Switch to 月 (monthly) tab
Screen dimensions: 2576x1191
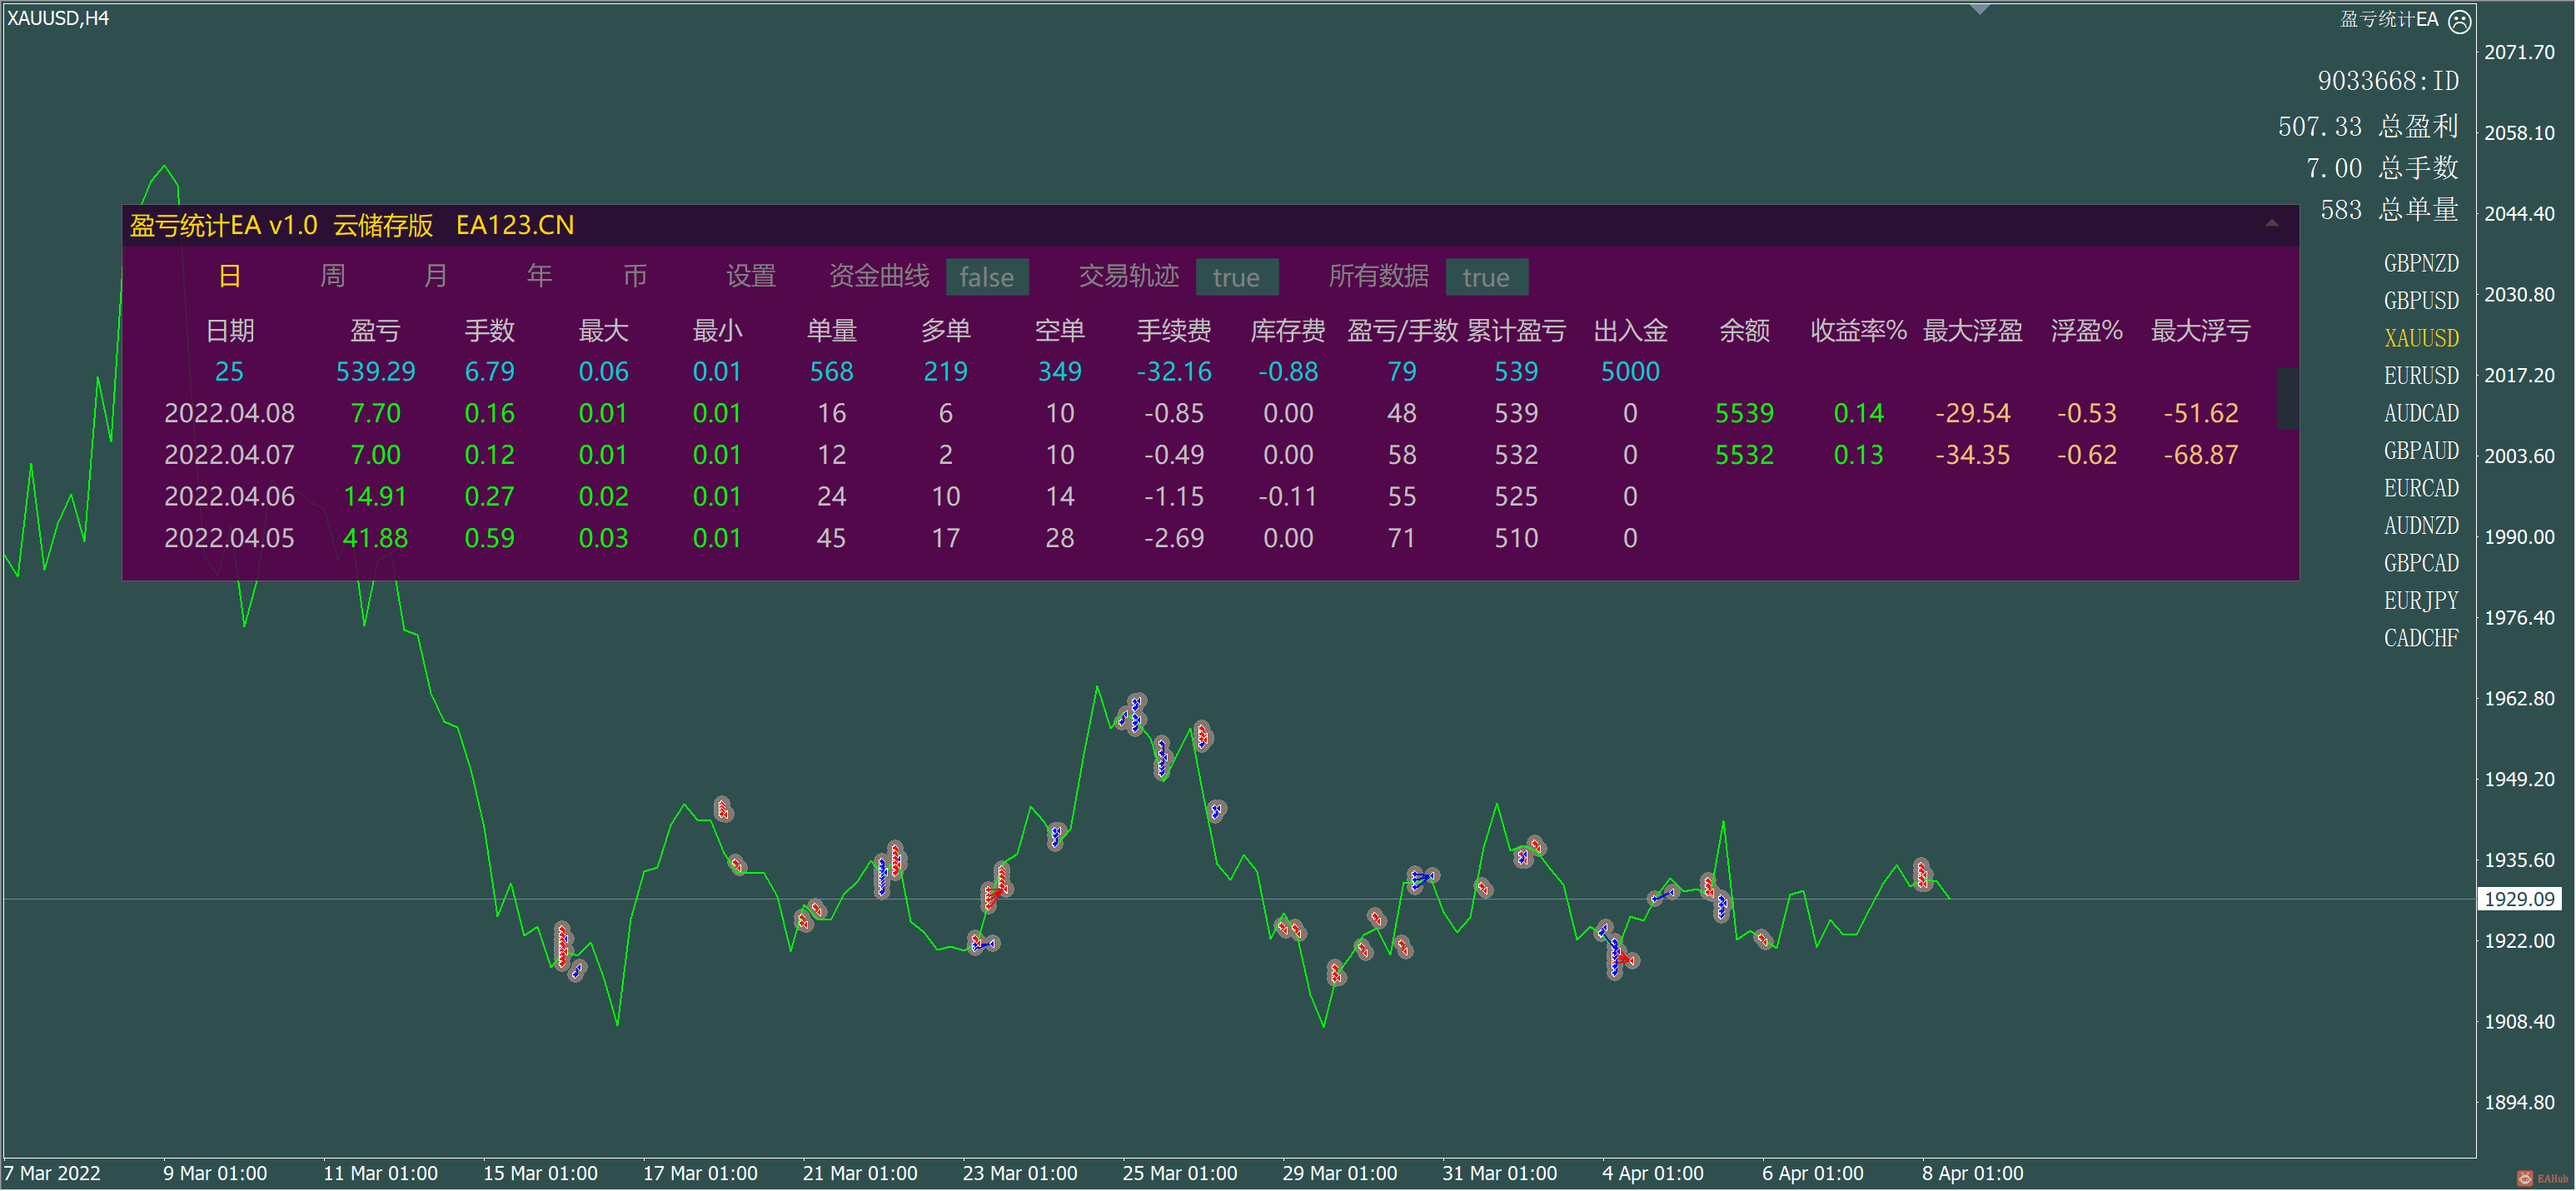click(x=435, y=276)
